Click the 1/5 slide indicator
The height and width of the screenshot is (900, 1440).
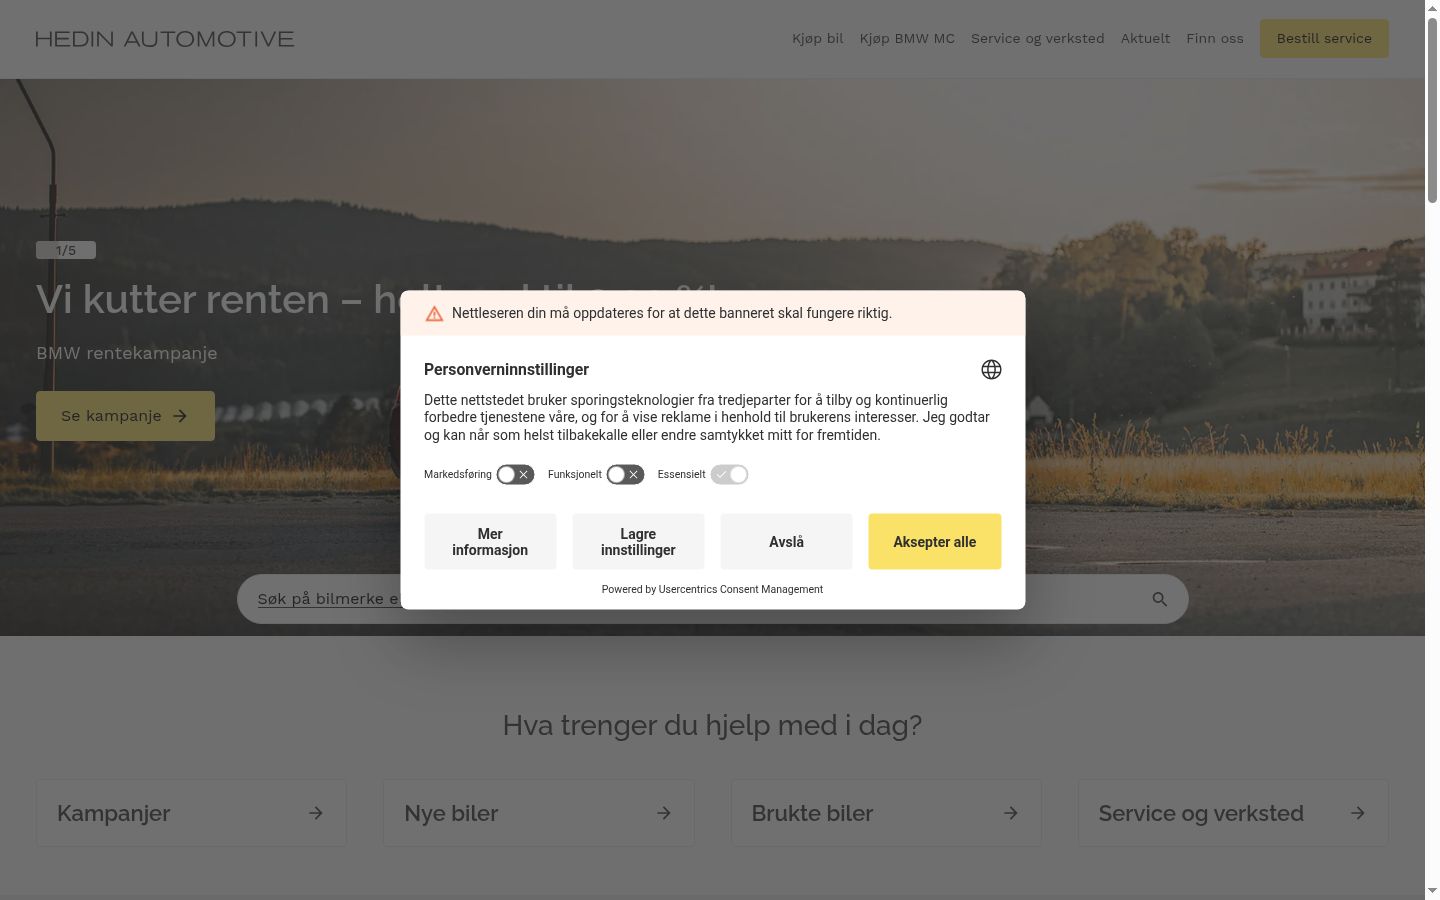[66, 251]
